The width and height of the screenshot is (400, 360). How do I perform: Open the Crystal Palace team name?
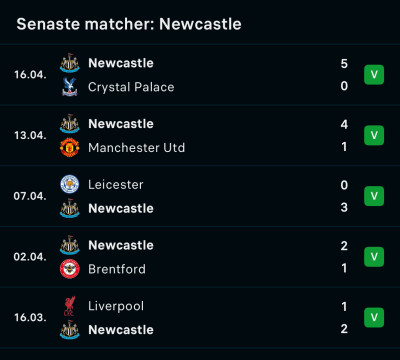point(131,87)
